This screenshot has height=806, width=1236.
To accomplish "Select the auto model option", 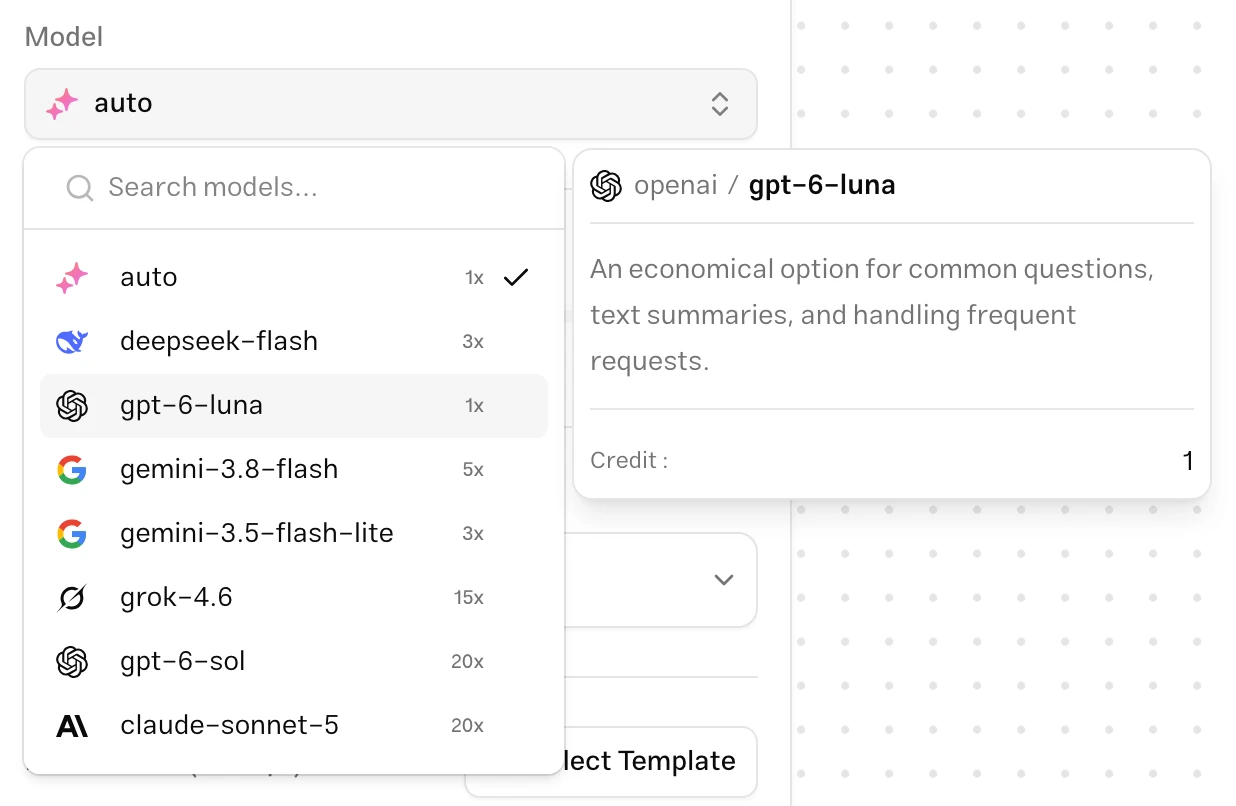I will (294, 277).
